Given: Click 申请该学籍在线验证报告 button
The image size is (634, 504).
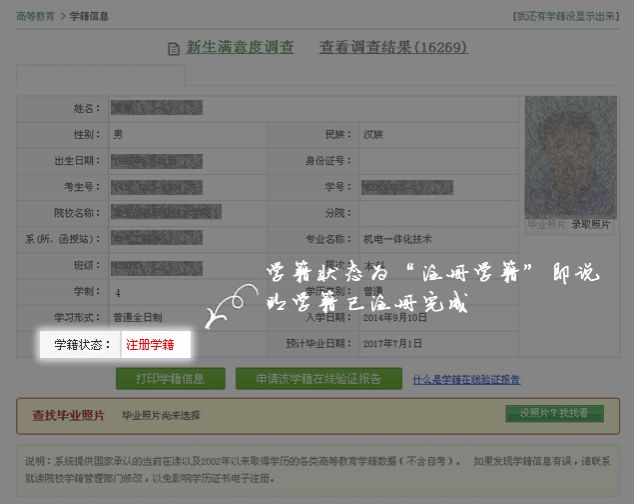Looking at the screenshot, I should tap(319, 379).
